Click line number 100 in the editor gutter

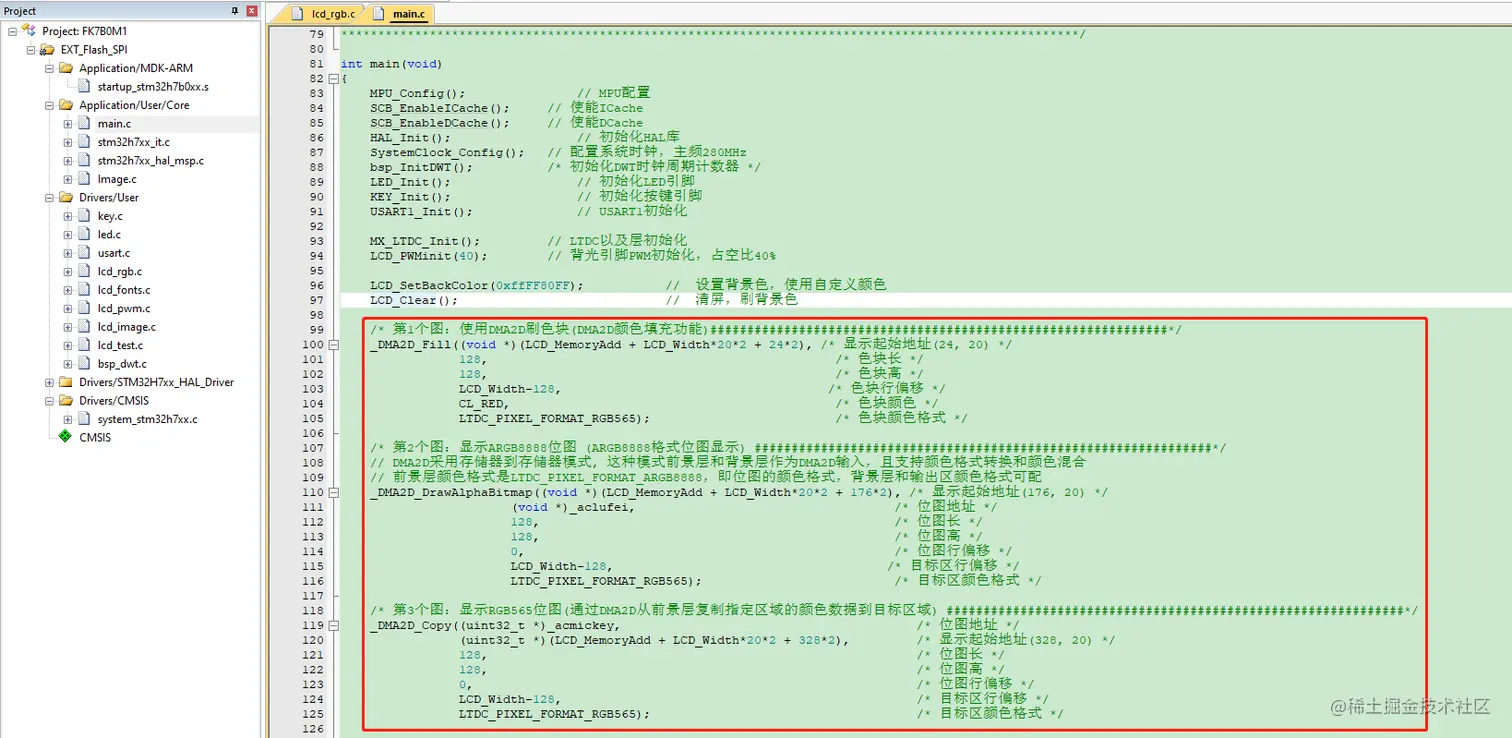[313, 344]
